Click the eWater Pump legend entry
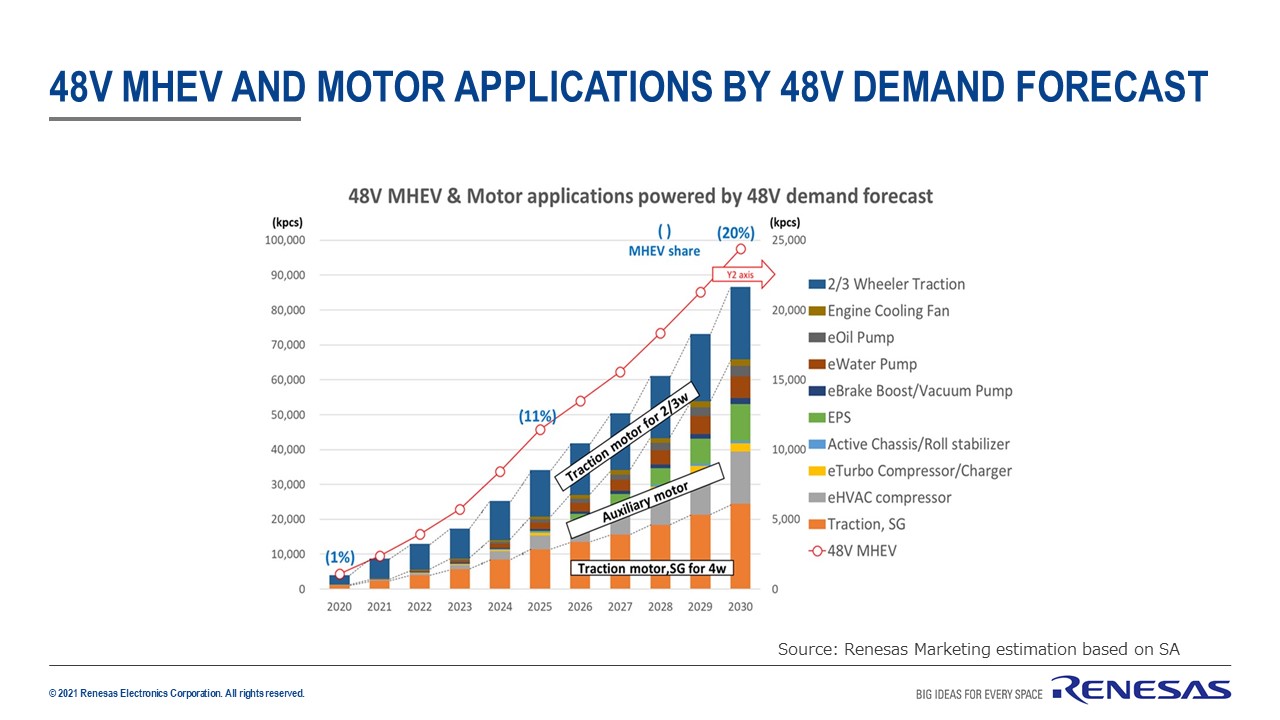1280x720 pixels. pos(872,364)
